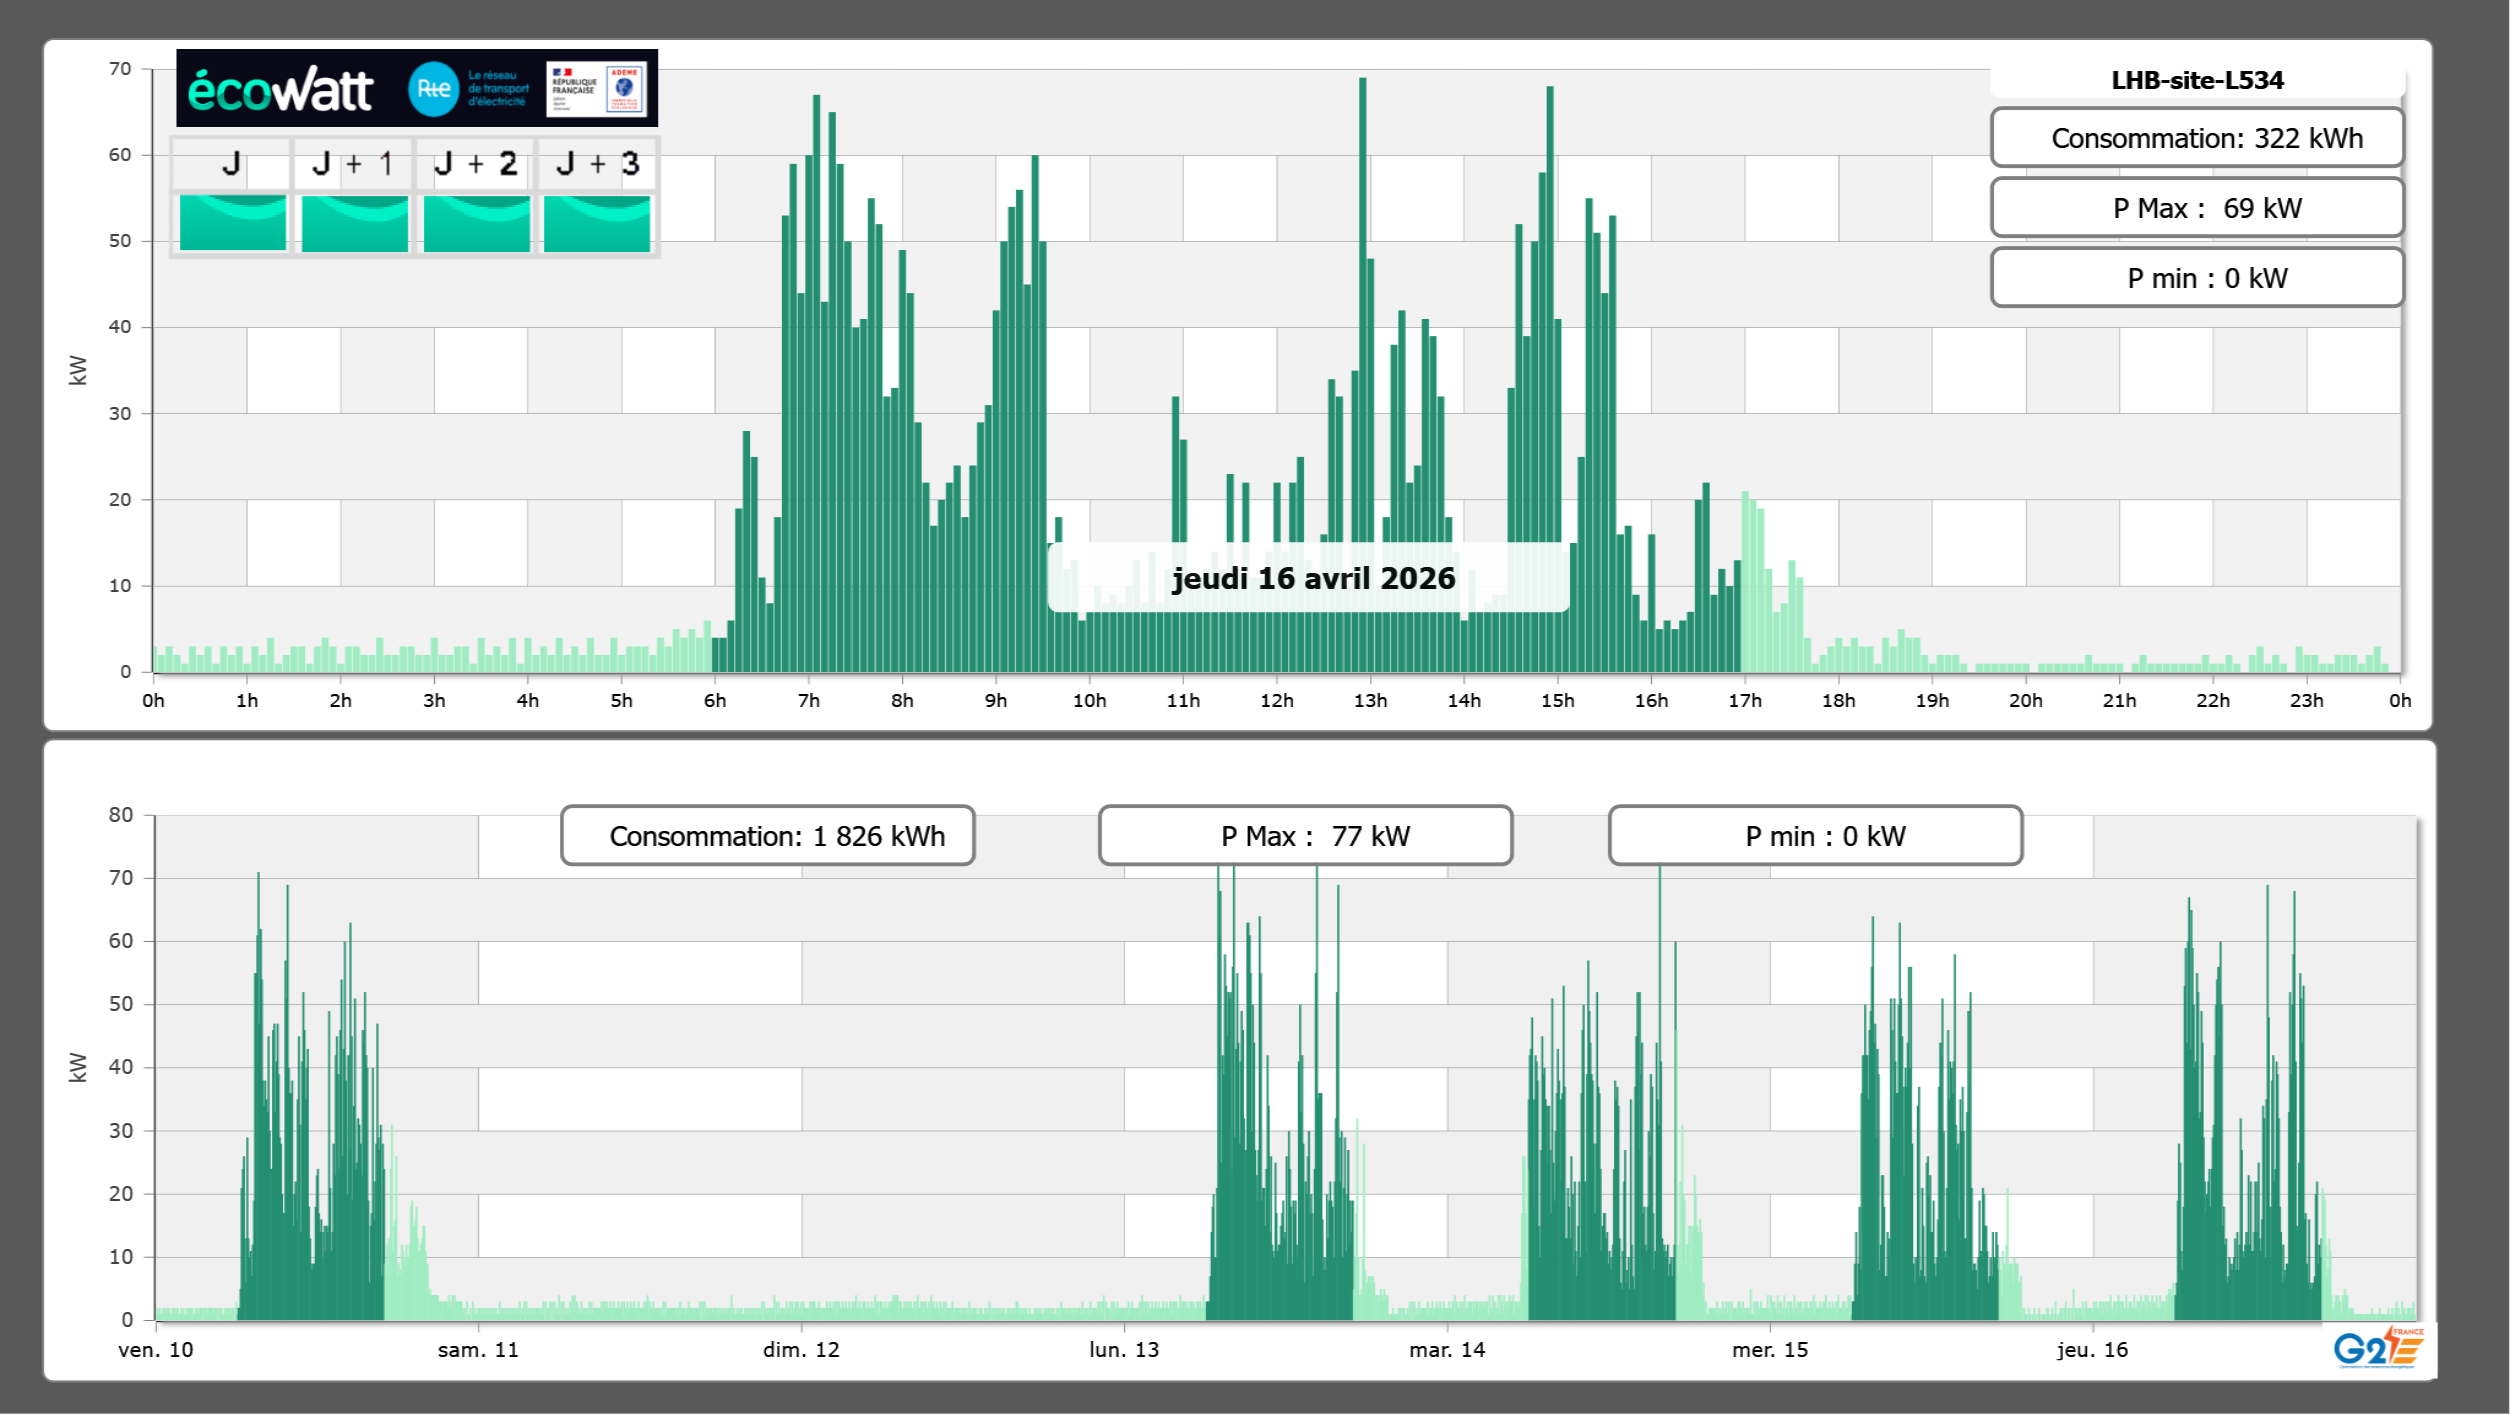Click the P Max : 77 kW box
The height and width of the screenshot is (1415, 2511).
[x=1305, y=836]
